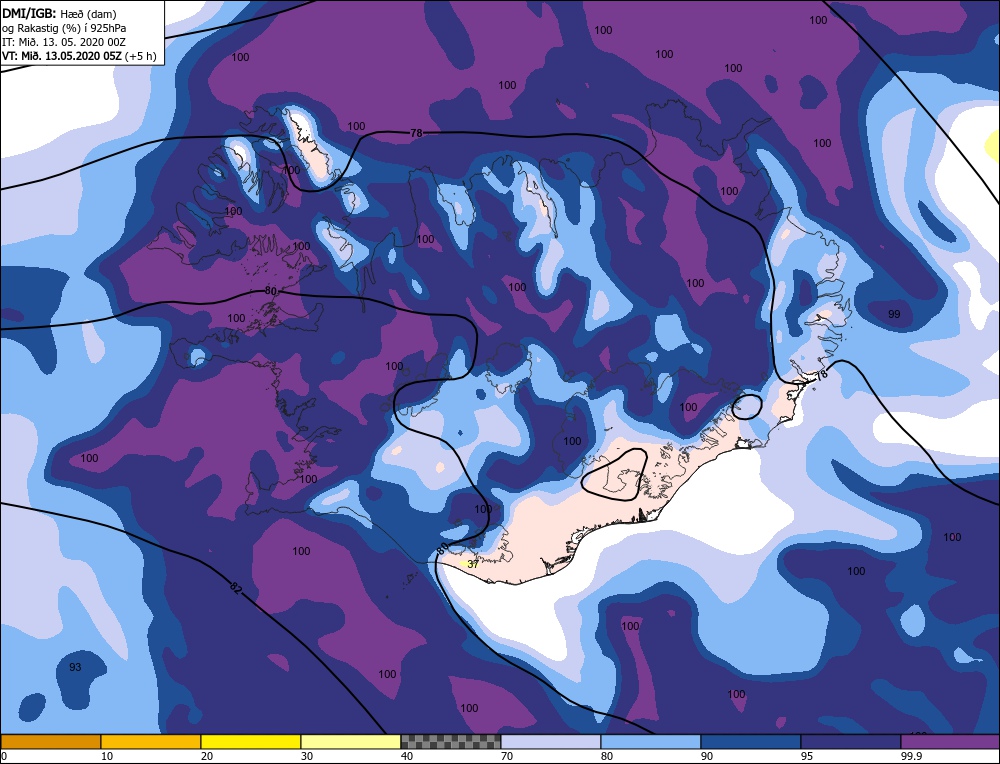Click the orange 10–20 legend swatch
This screenshot has height=764, width=1000.
(x=151, y=741)
